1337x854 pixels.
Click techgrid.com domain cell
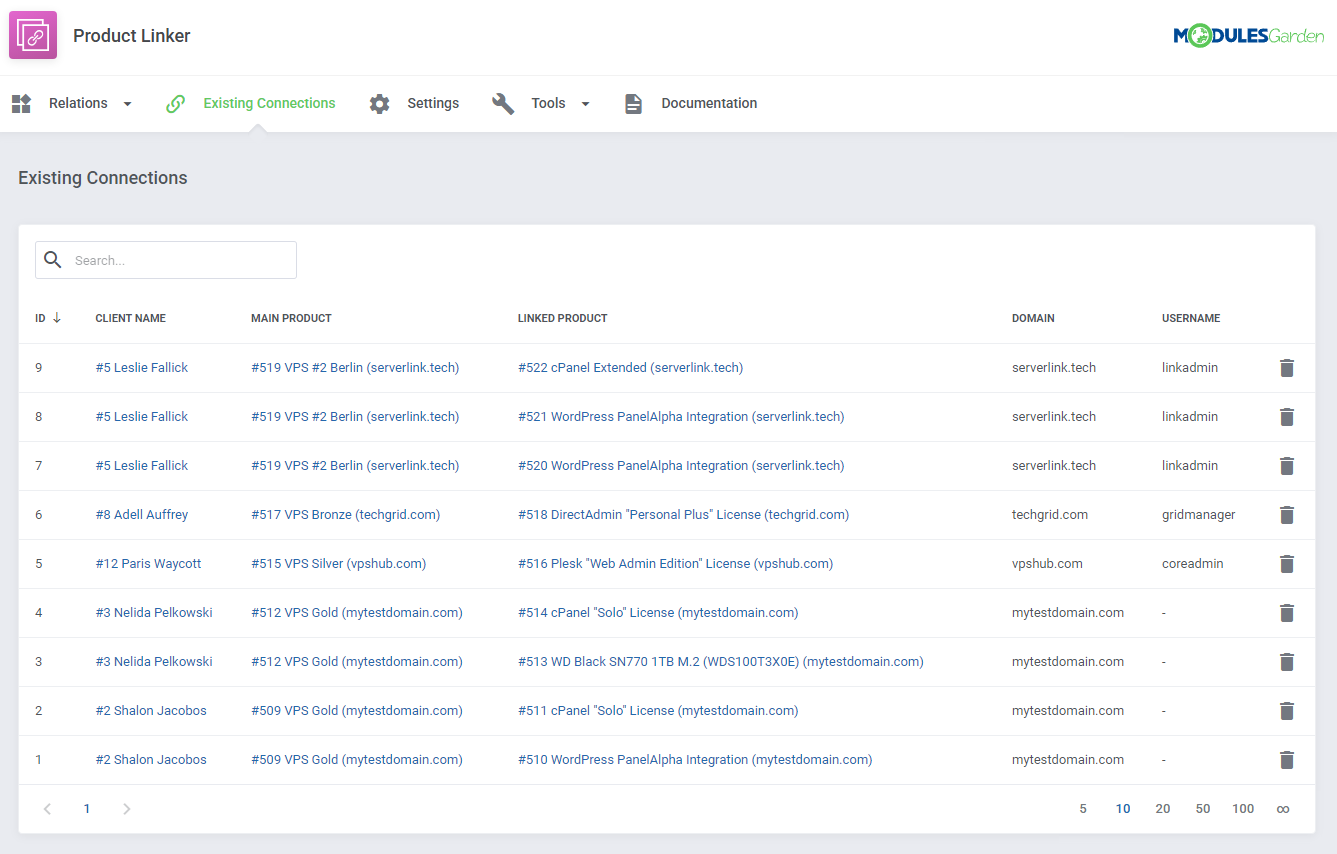[1050, 515]
